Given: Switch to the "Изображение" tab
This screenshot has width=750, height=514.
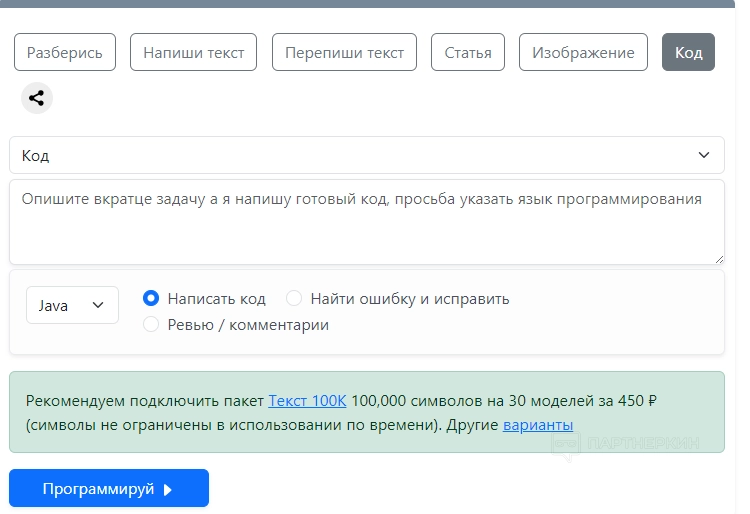Looking at the screenshot, I should pos(583,52).
